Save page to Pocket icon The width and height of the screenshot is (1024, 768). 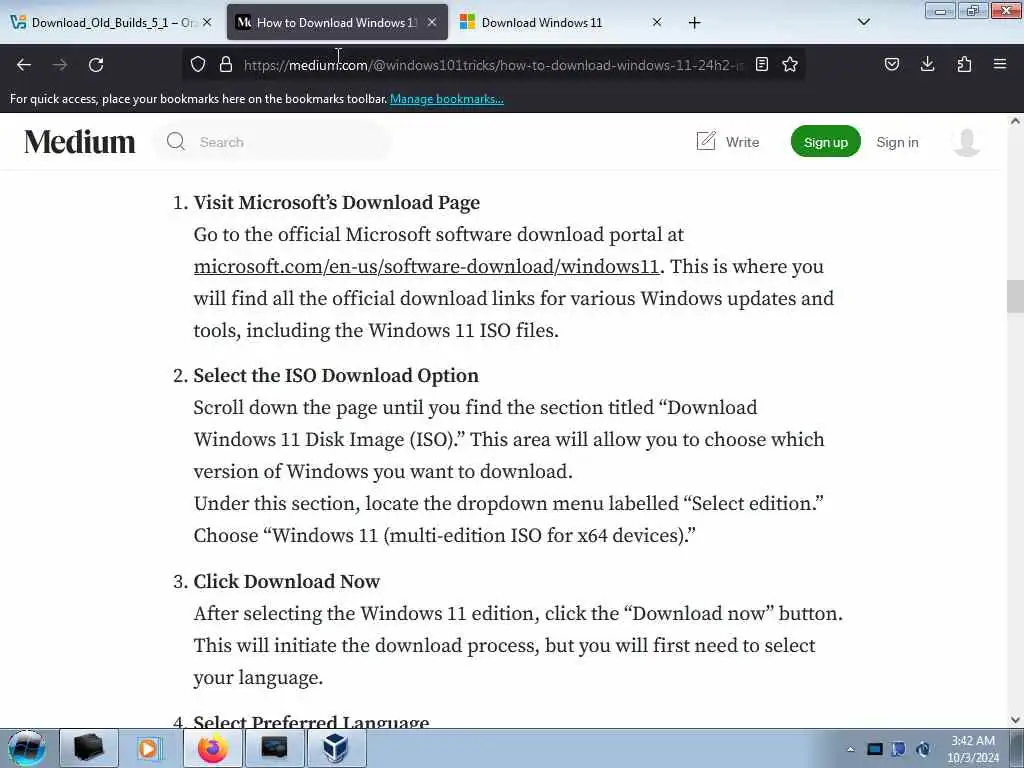click(892, 64)
